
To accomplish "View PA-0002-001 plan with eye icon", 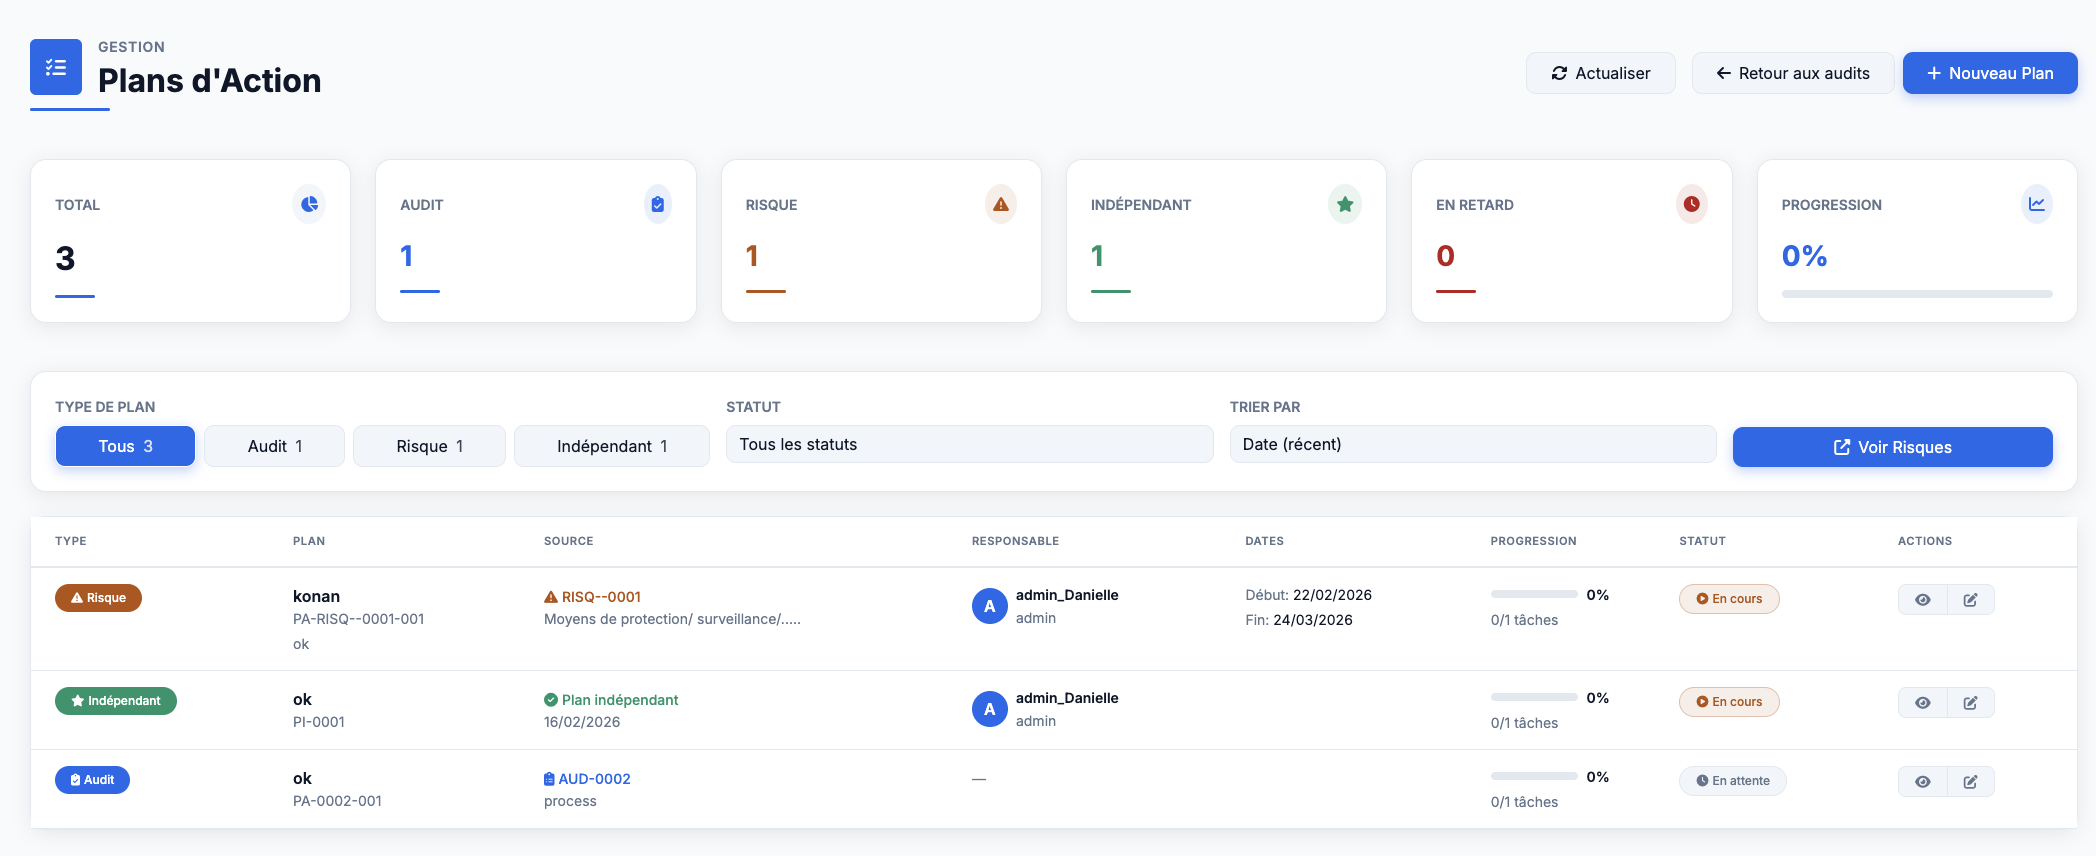I will tap(1922, 782).
